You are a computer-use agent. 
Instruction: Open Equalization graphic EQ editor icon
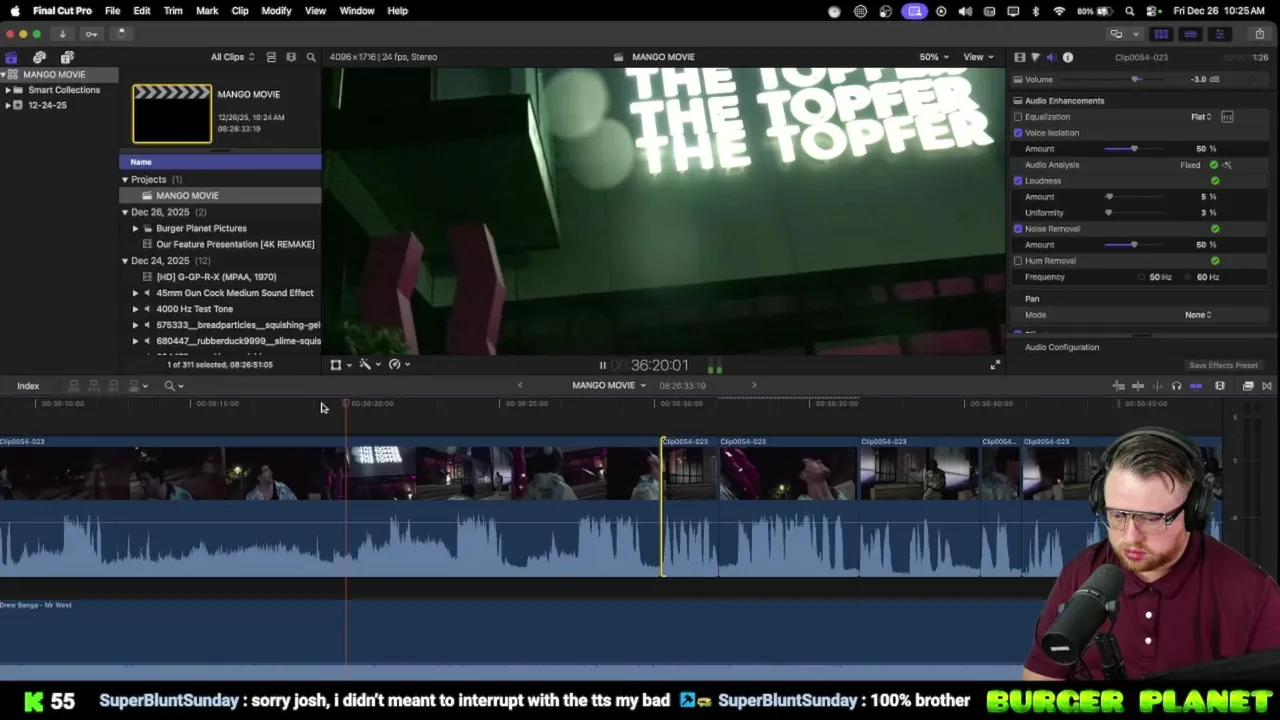1227,117
